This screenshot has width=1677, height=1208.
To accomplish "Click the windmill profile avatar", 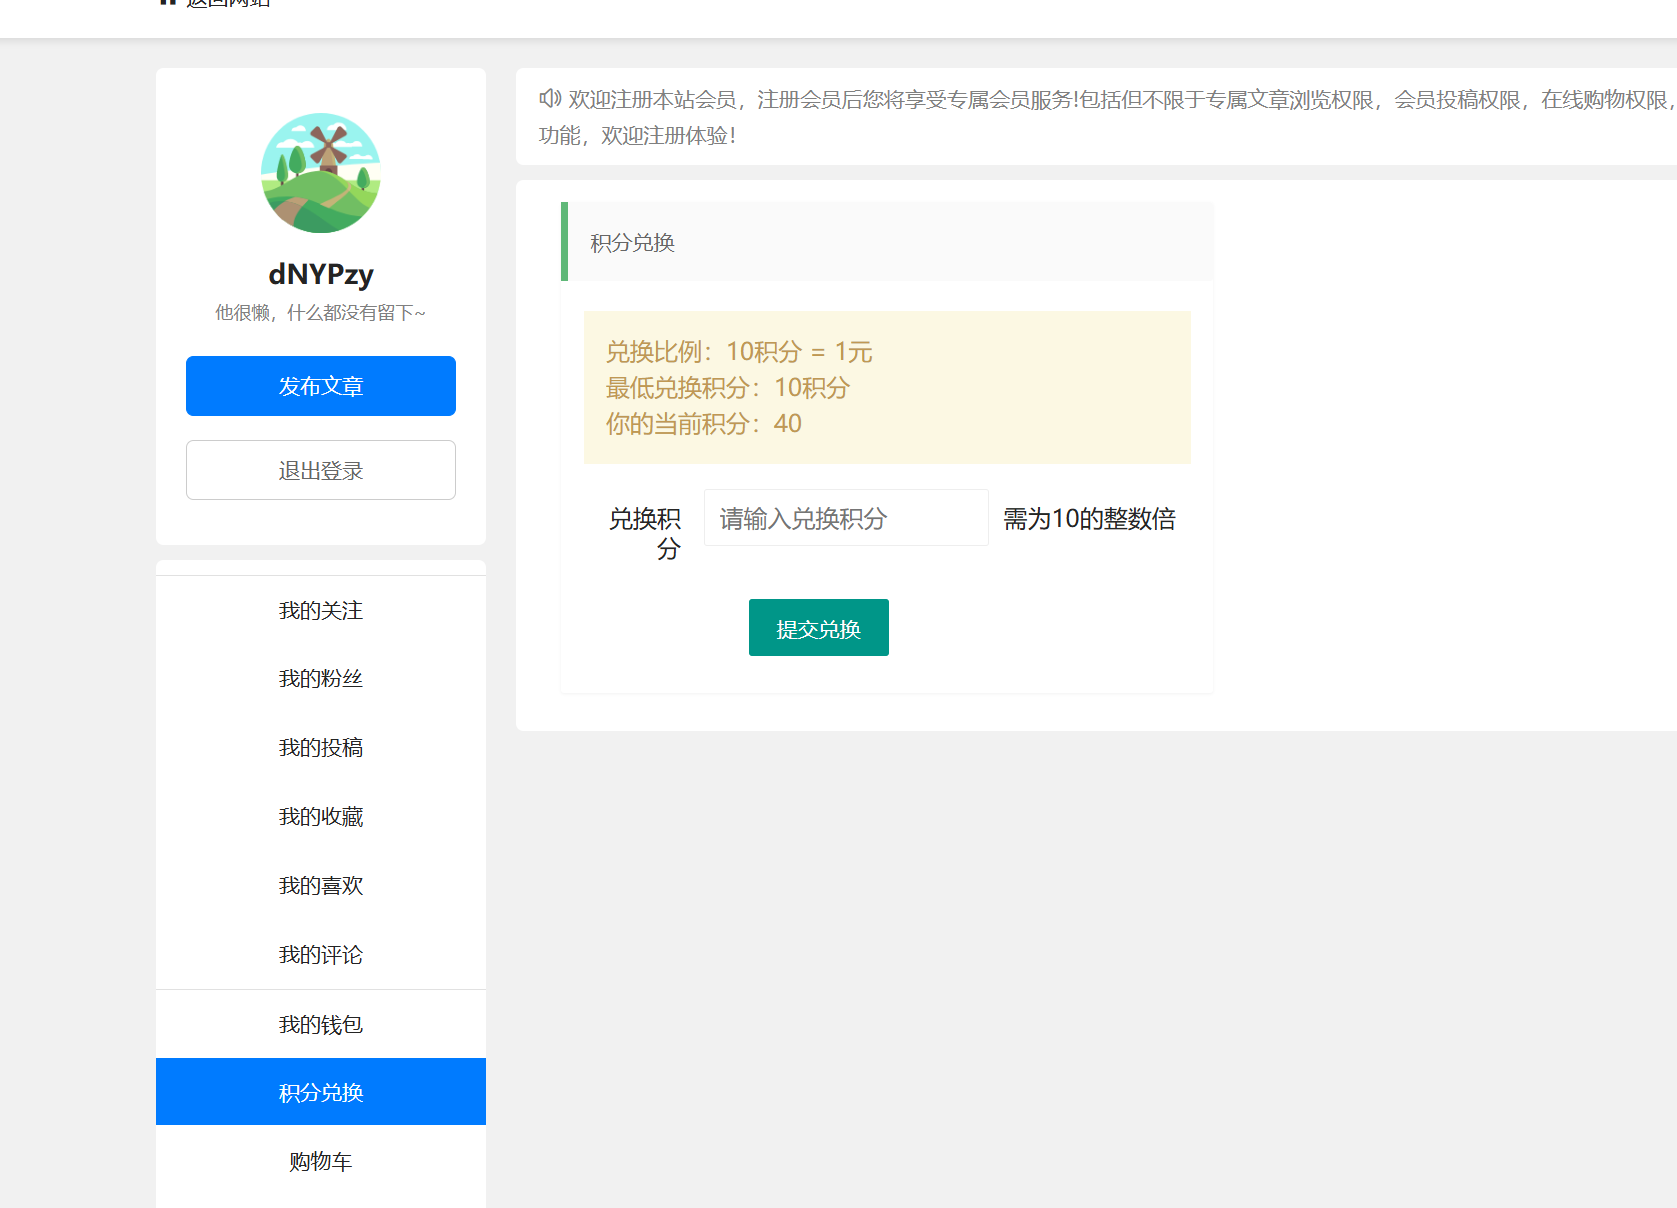I will click(320, 173).
